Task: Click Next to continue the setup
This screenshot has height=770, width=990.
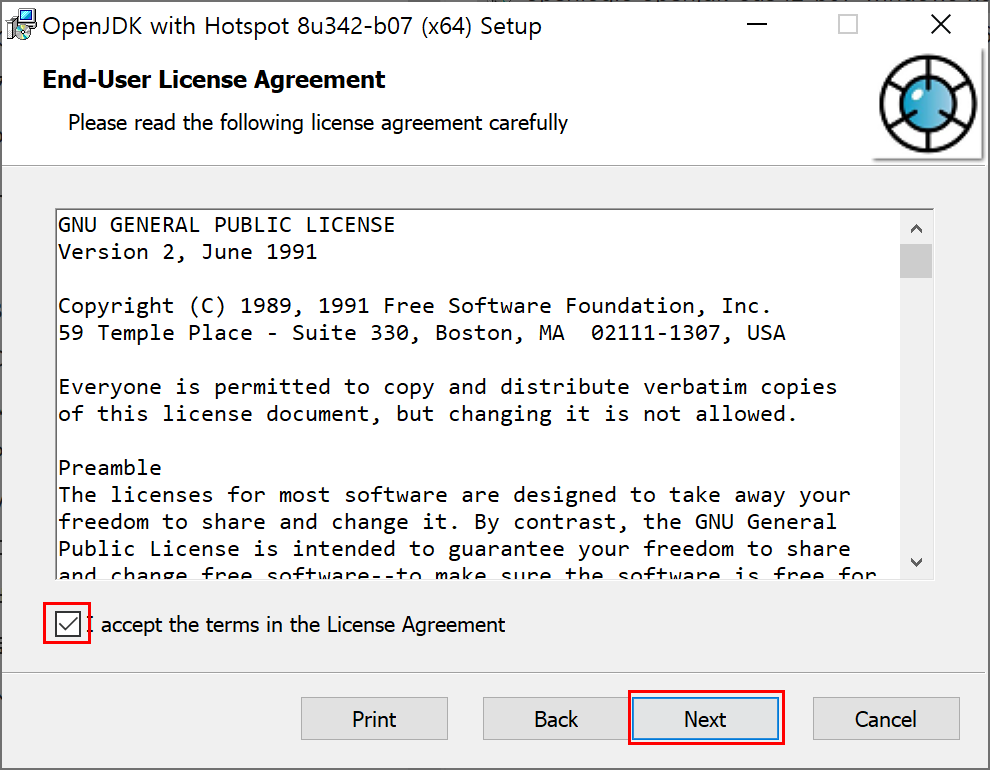Action: 706,719
